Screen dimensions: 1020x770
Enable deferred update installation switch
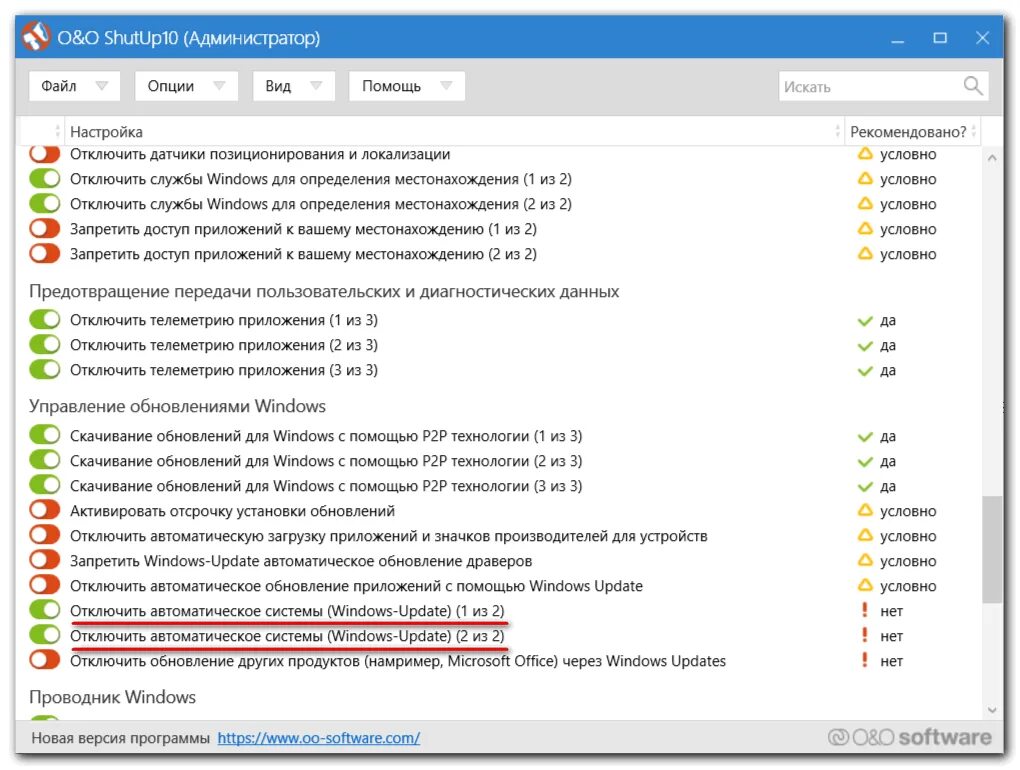tap(44, 511)
